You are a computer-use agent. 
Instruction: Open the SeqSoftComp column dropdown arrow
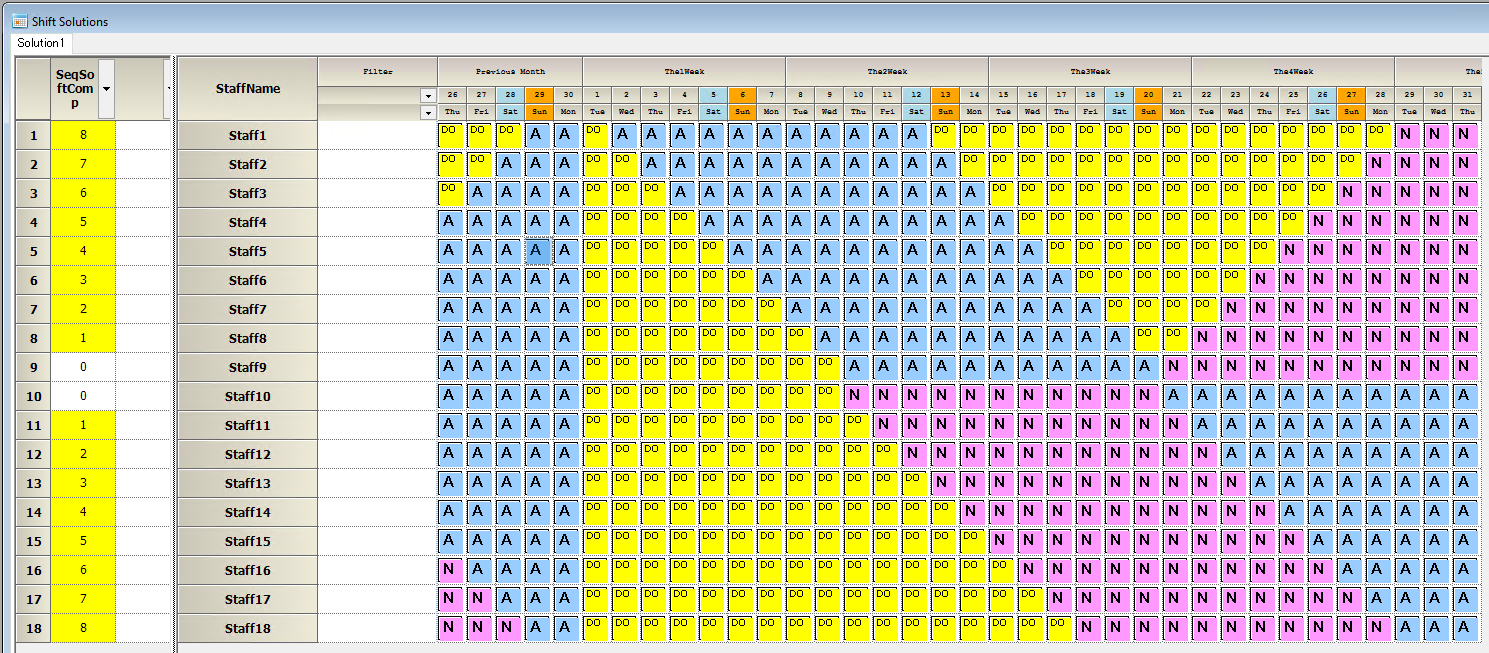(x=106, y=89)
